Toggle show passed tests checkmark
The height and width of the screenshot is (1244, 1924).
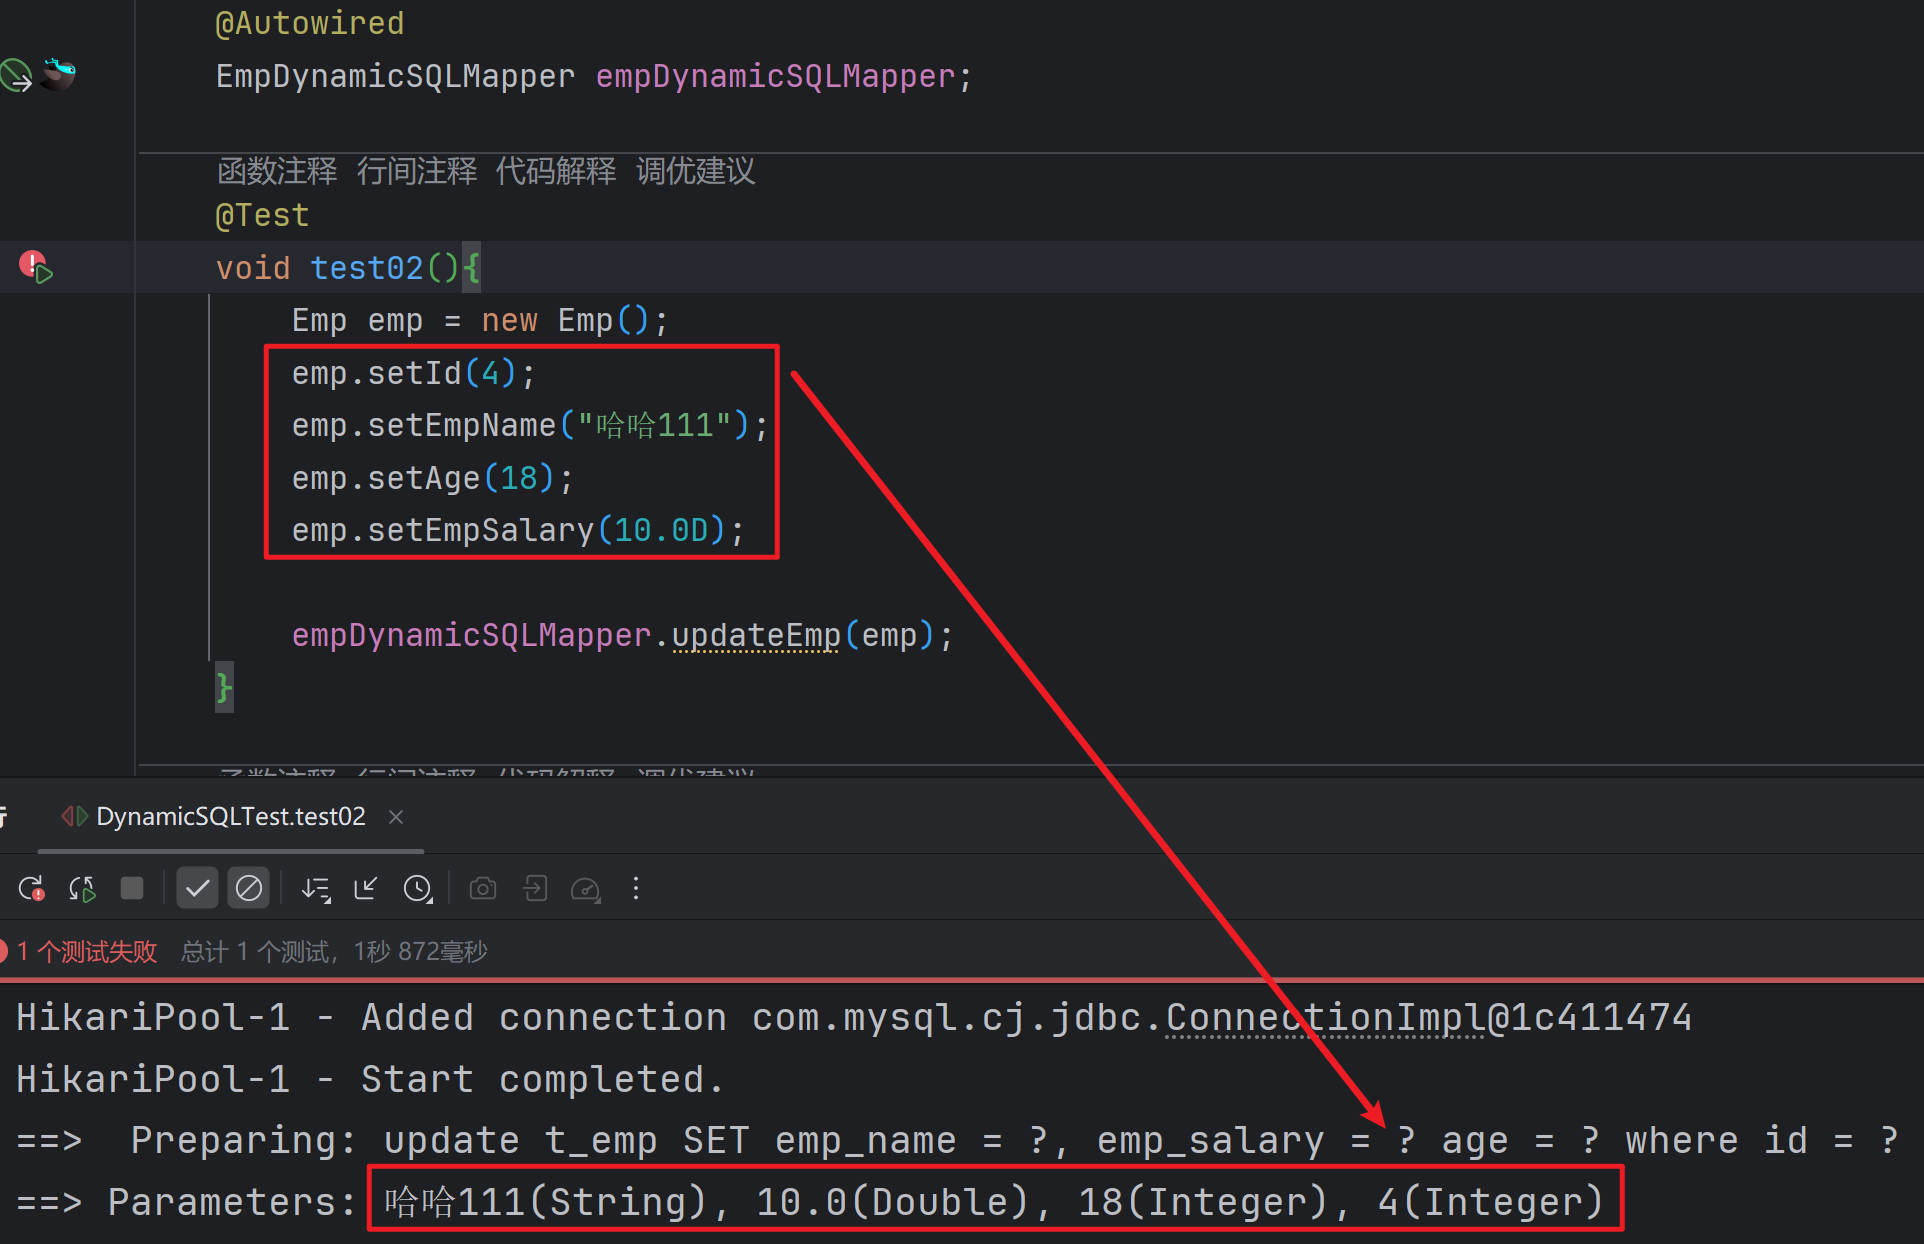pyautogui.click(x=197, y=888)
